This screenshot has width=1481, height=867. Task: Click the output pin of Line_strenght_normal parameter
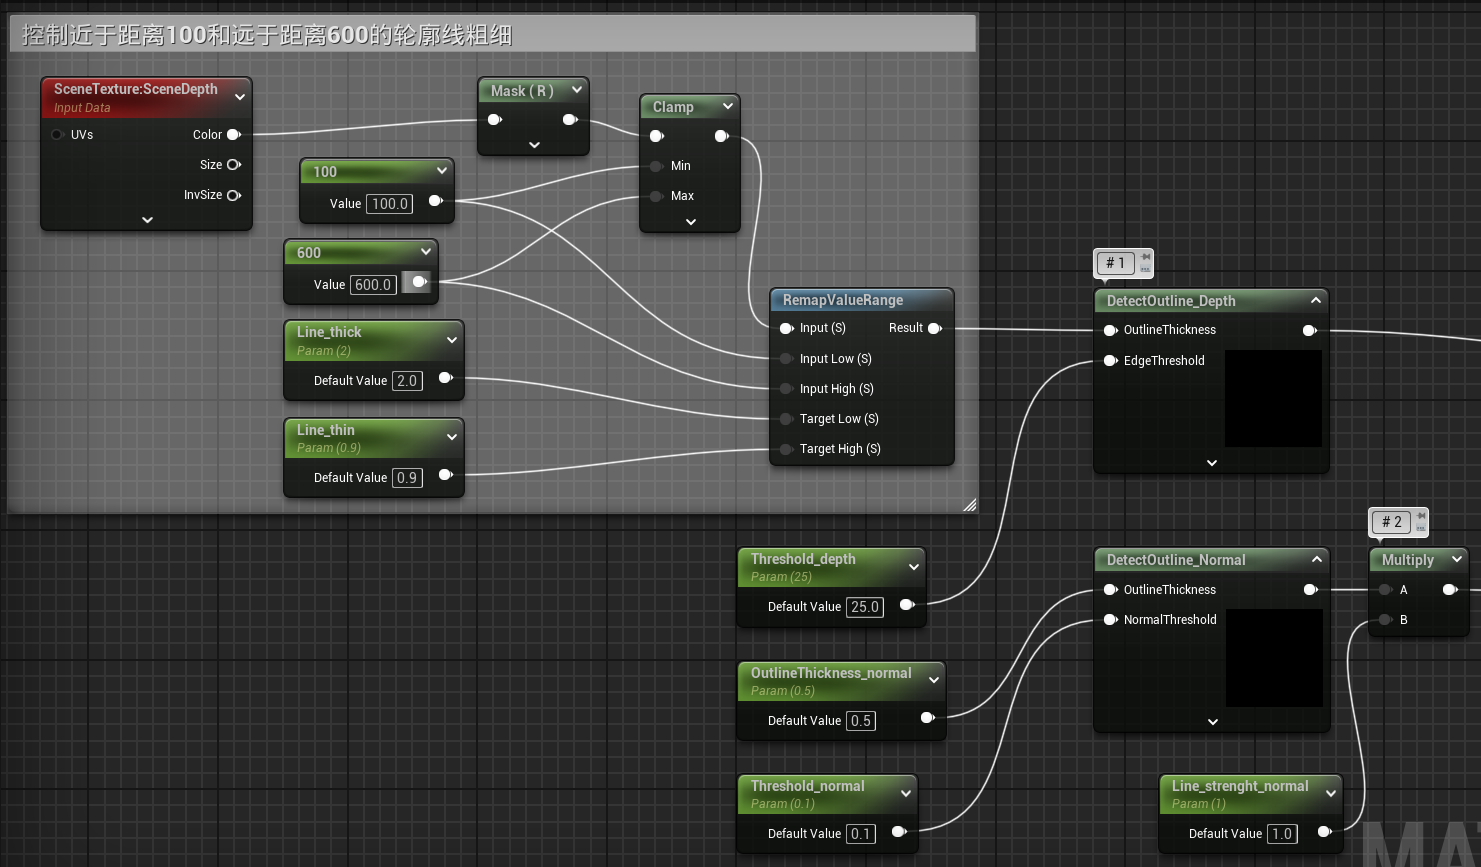click(1324, 832)
